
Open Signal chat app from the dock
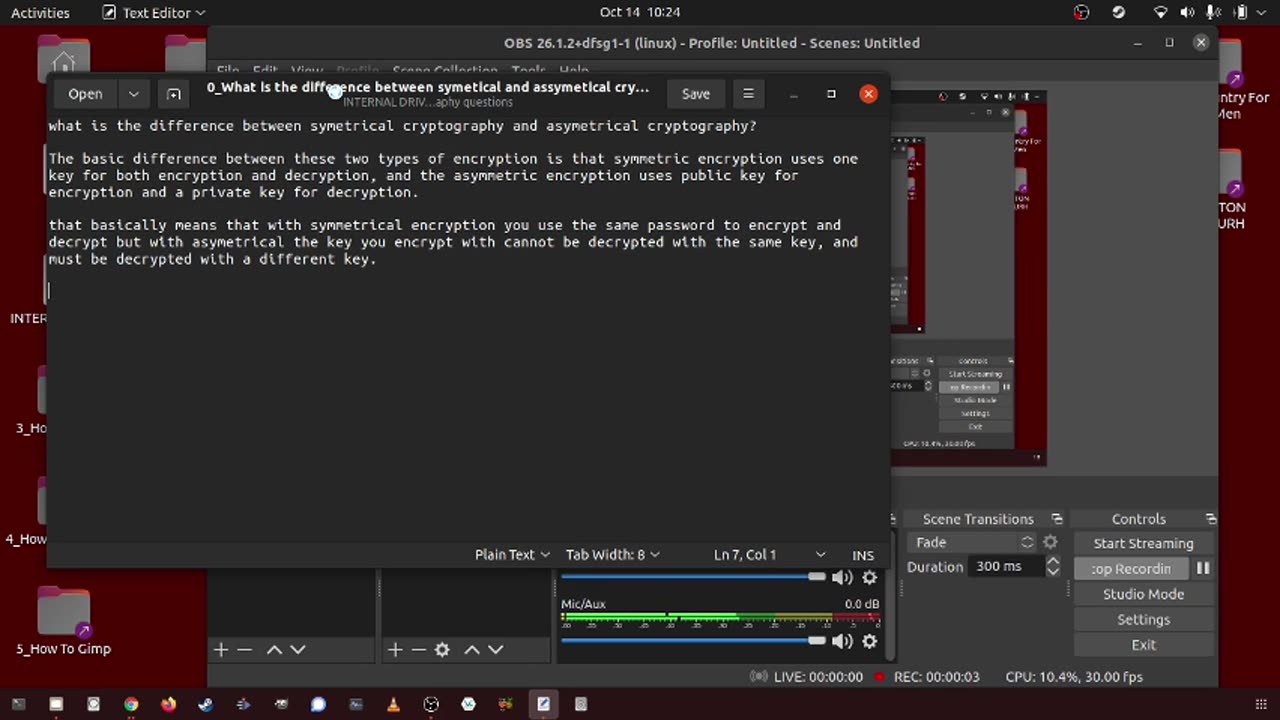point(318,704)
